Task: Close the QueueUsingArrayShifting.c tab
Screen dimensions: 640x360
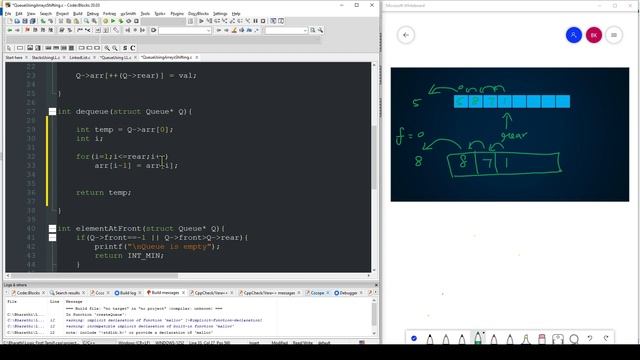Action: [197, 58]
